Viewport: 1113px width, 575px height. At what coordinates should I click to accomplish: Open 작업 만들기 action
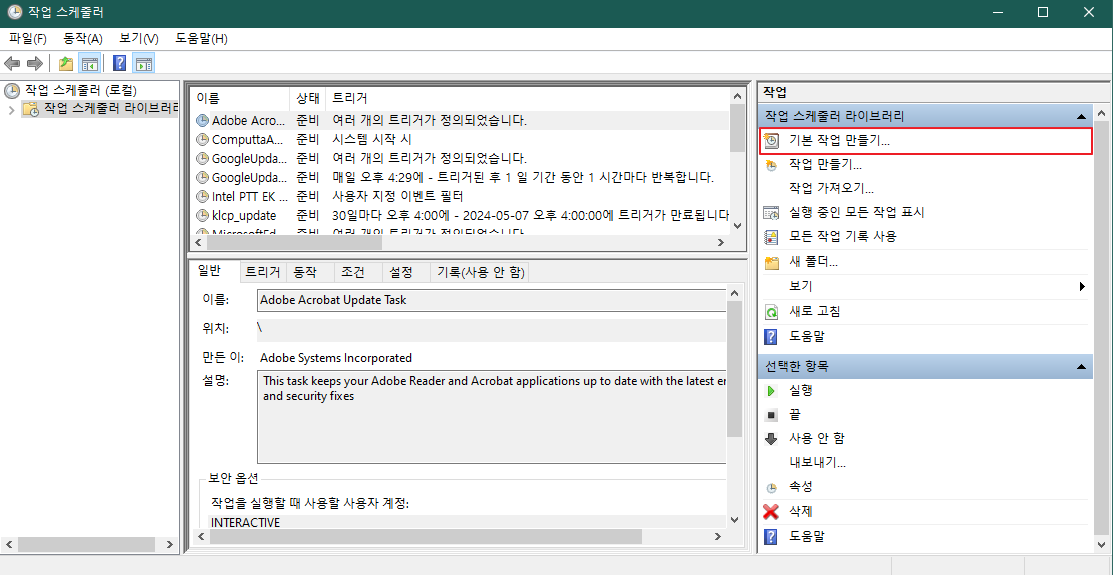826,165
